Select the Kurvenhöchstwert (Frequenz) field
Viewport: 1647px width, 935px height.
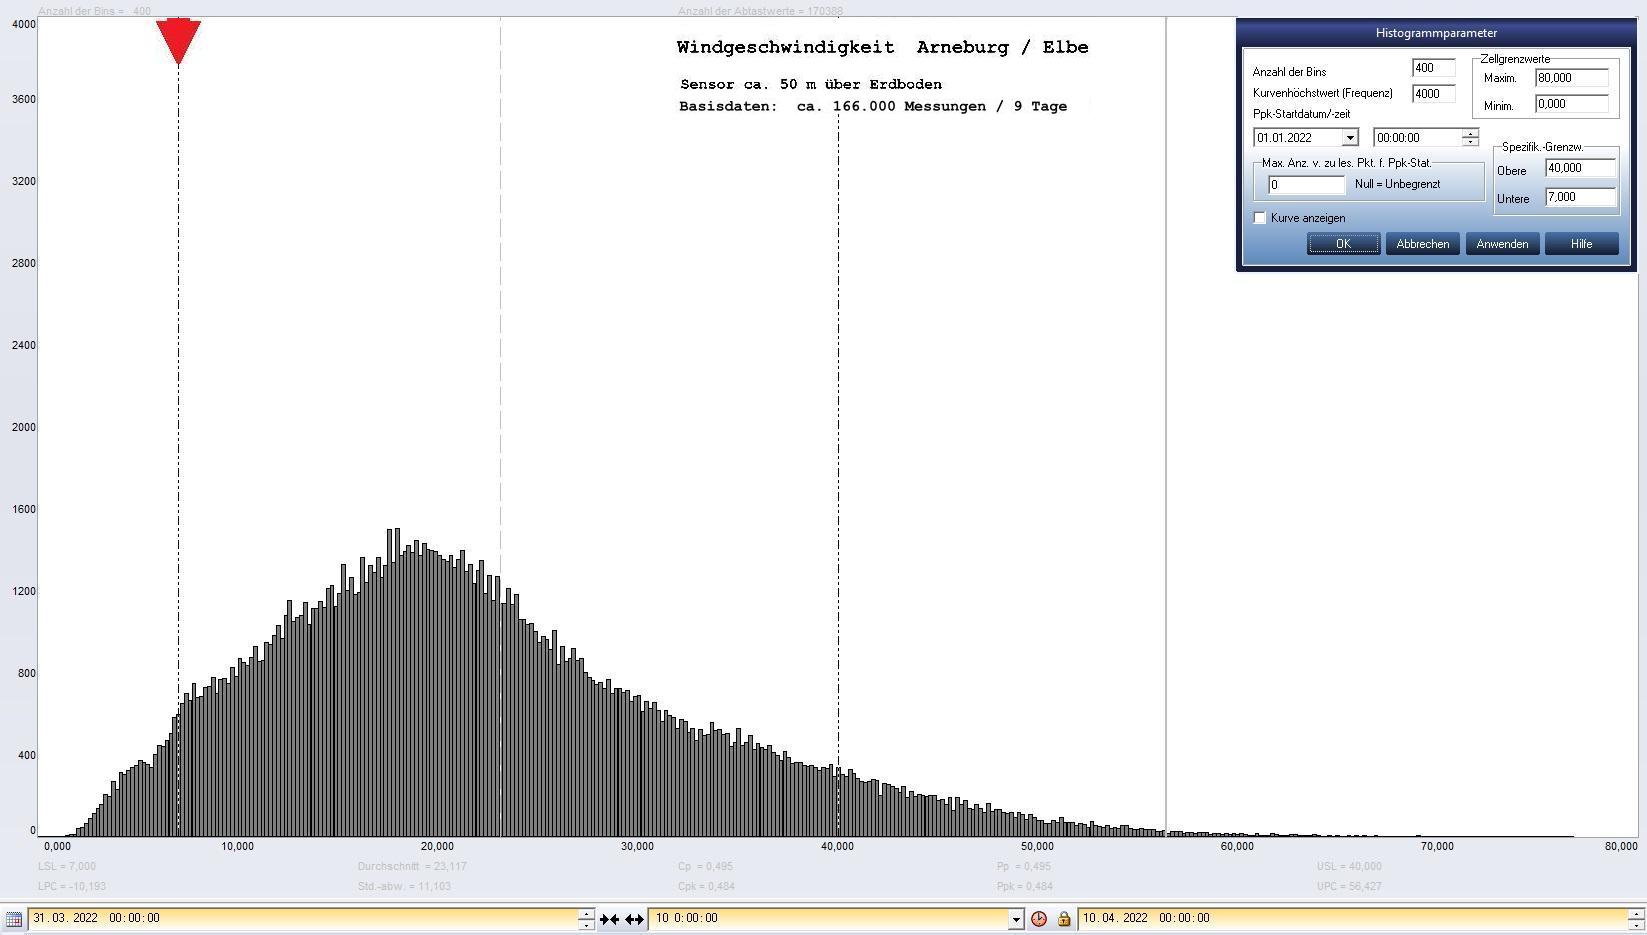click(x=1432, y=93)
